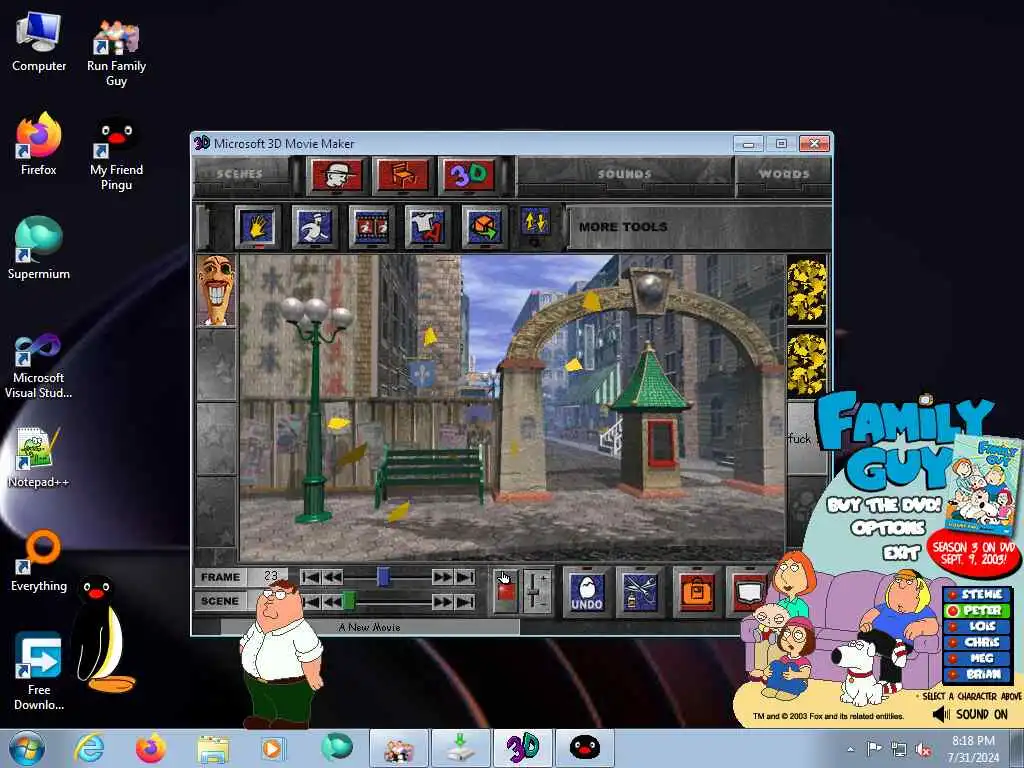Select LOIS in the Family Guy character list
The image size is (1024, 768).
tap(977, 626)
